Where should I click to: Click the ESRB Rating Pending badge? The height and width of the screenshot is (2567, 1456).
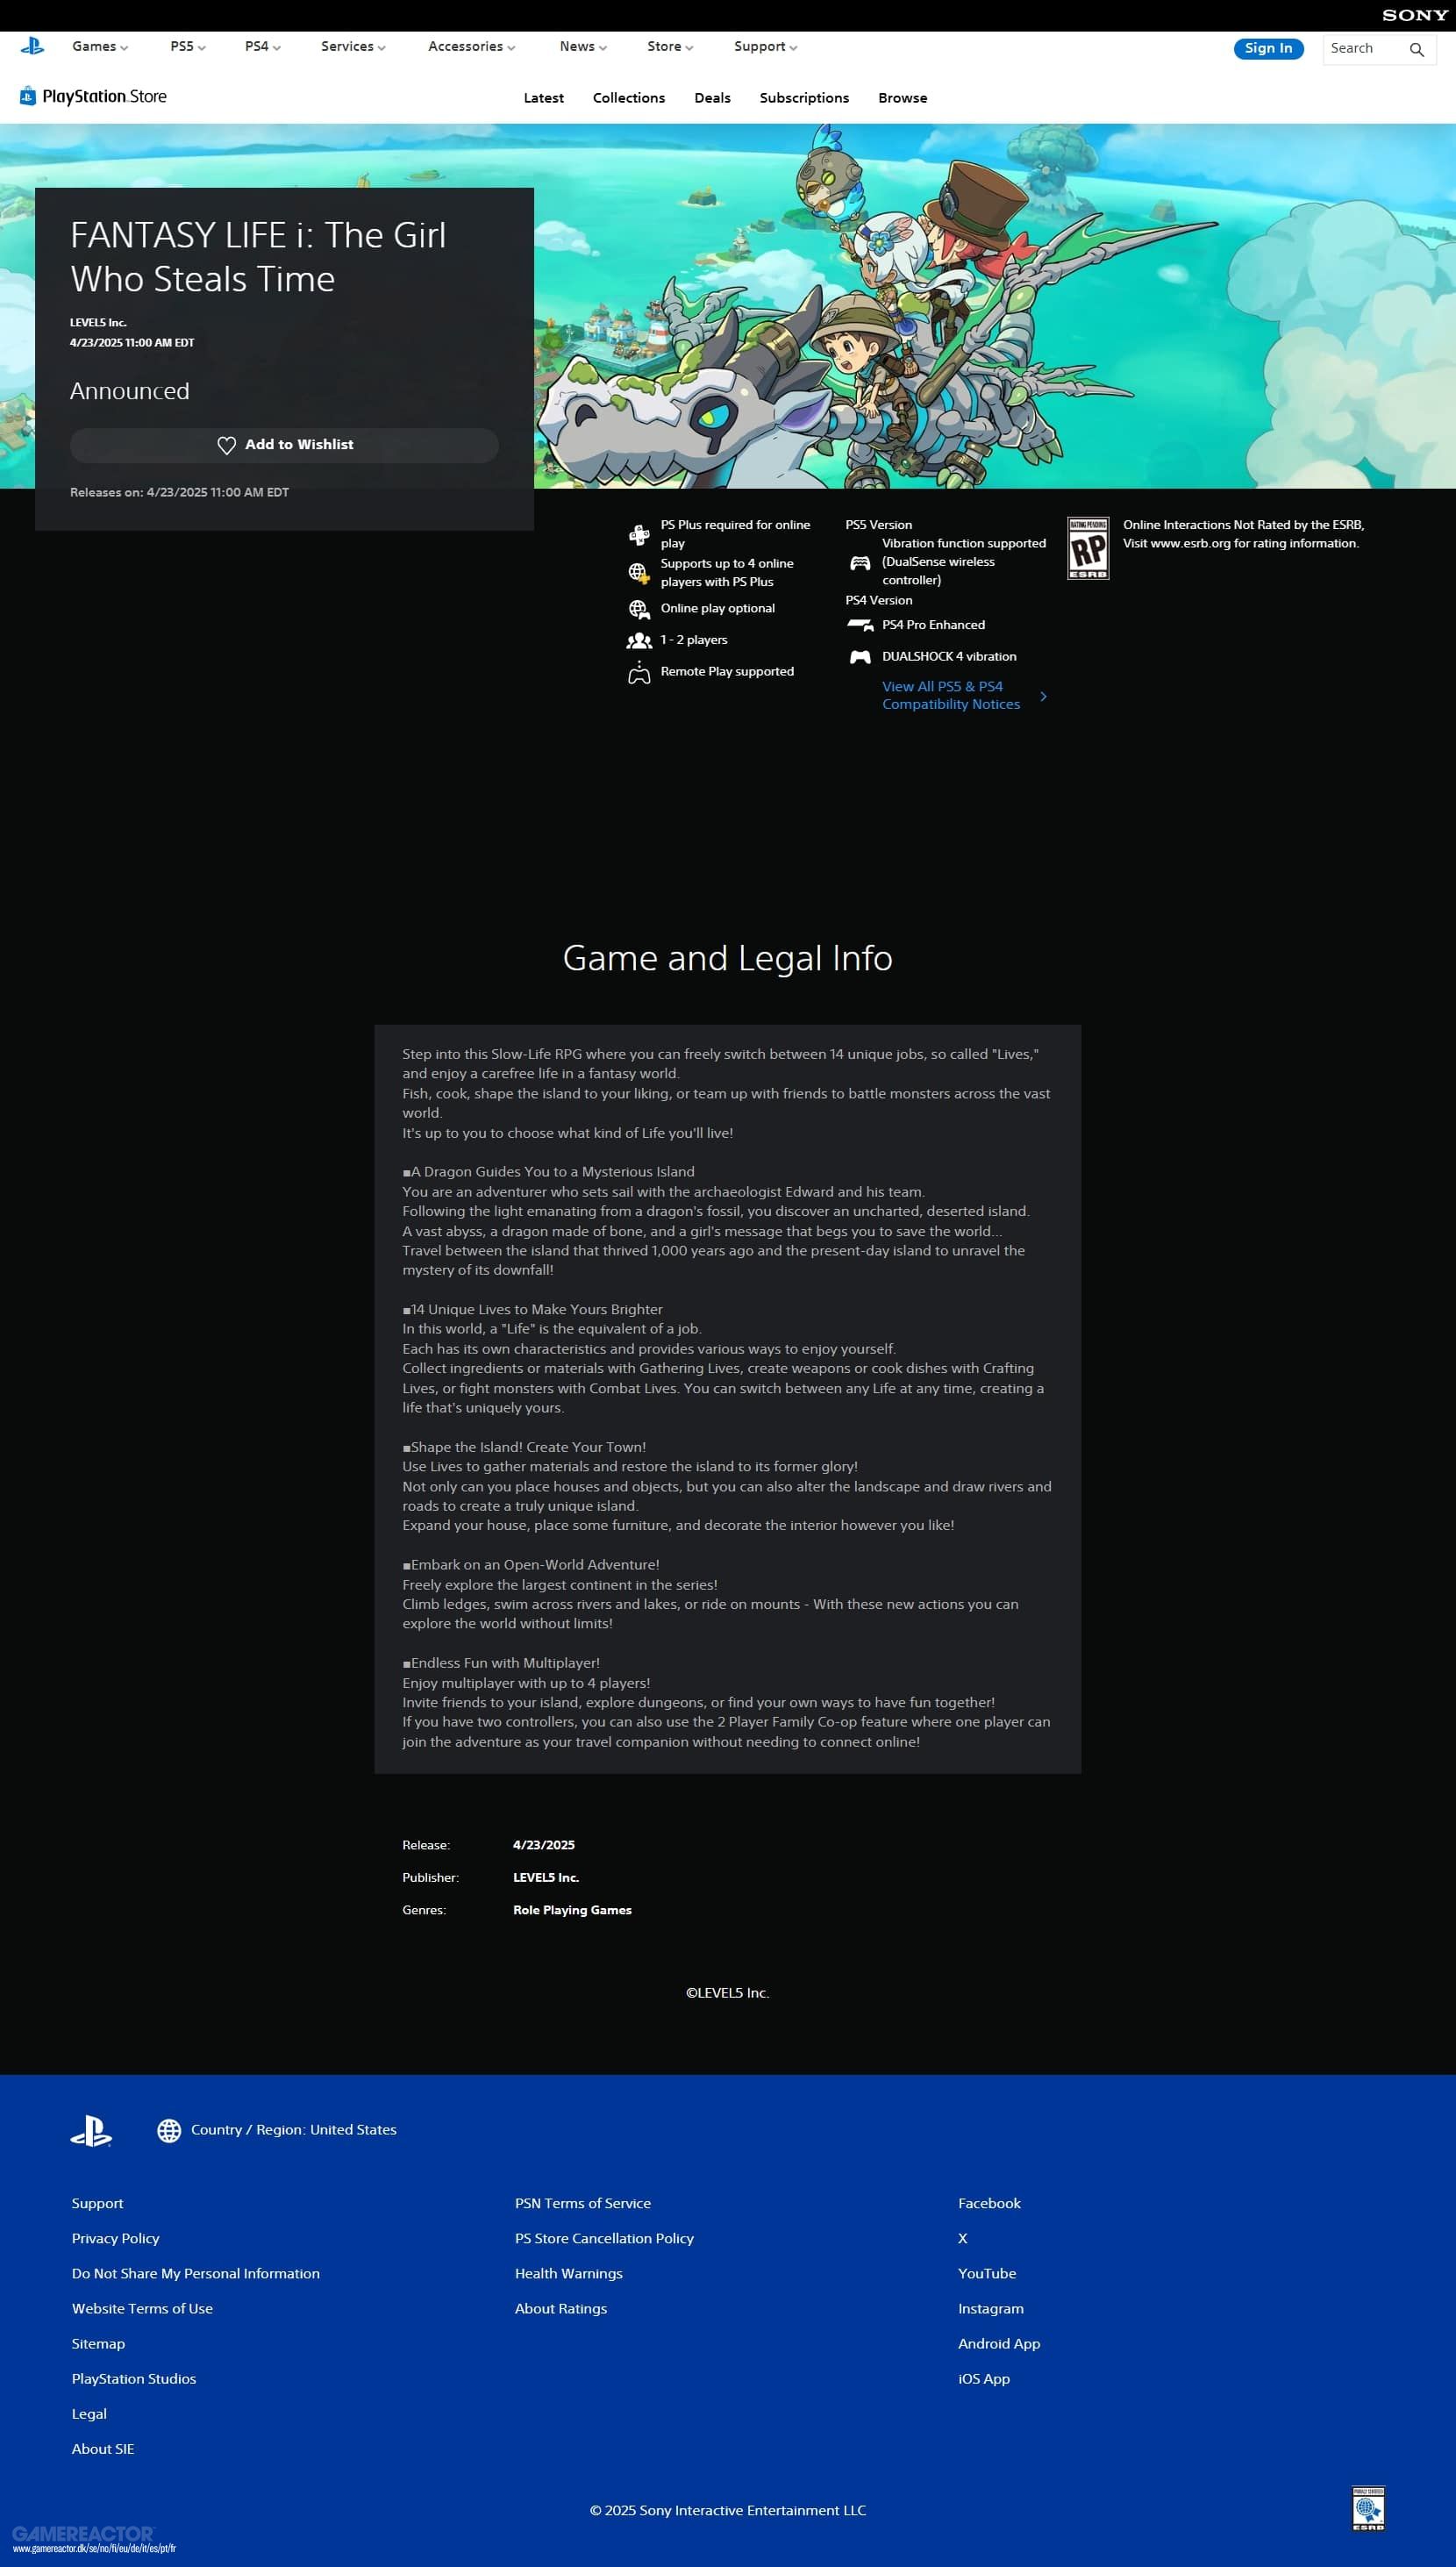coord(1087,548)
